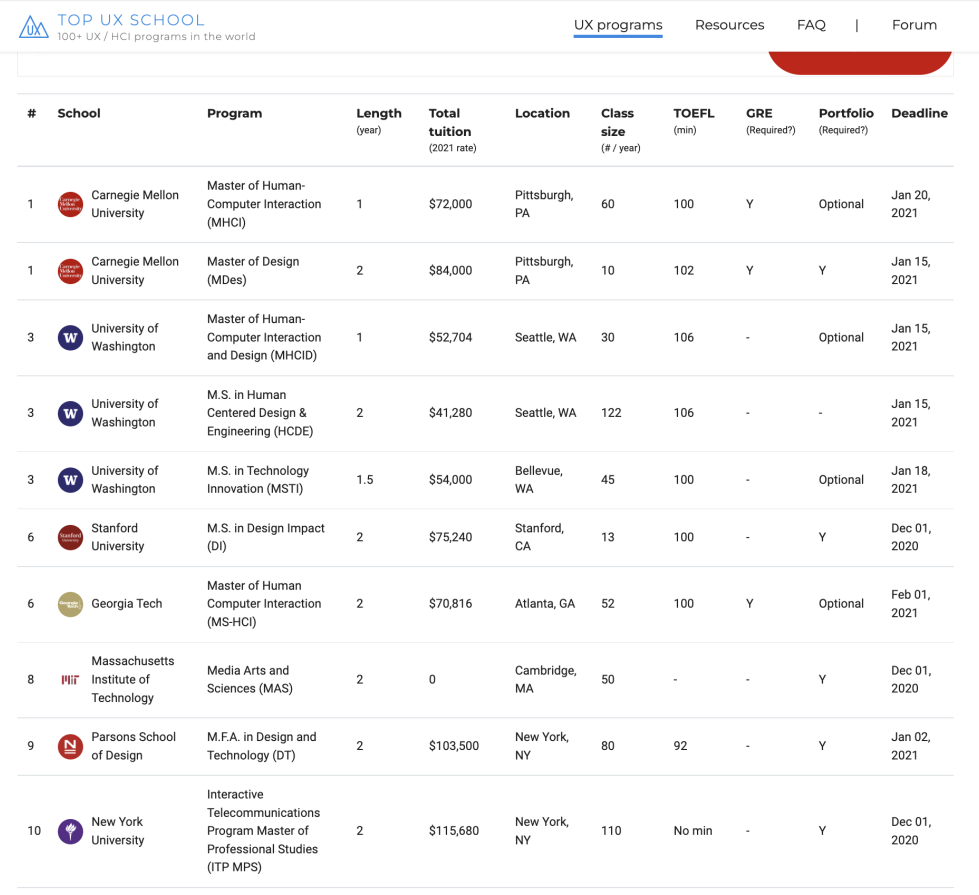This screenshot has width=979, height=895.
Task: Click the Location column header
Action: (543, 113)
